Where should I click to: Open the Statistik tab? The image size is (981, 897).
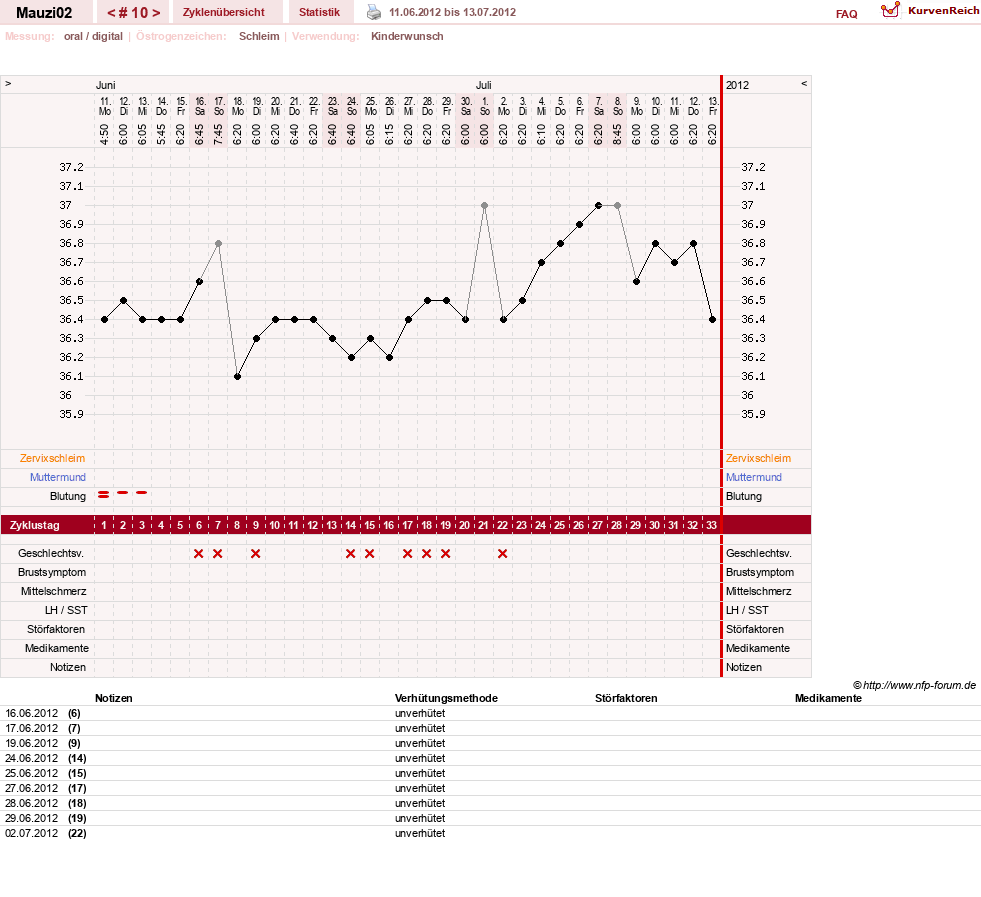[x=319, y=12]
